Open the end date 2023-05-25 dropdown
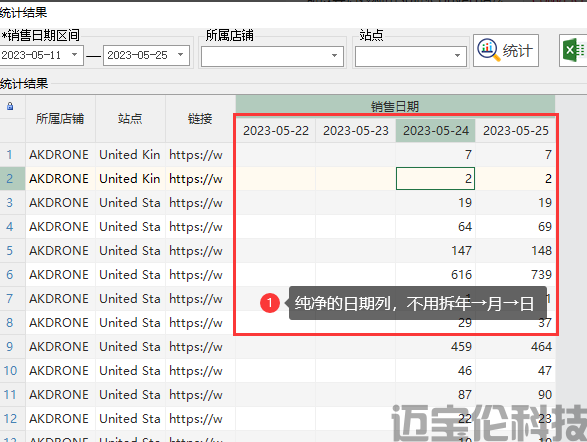The image size is (587, 442). pyautogui.click(x=181, y=55)
